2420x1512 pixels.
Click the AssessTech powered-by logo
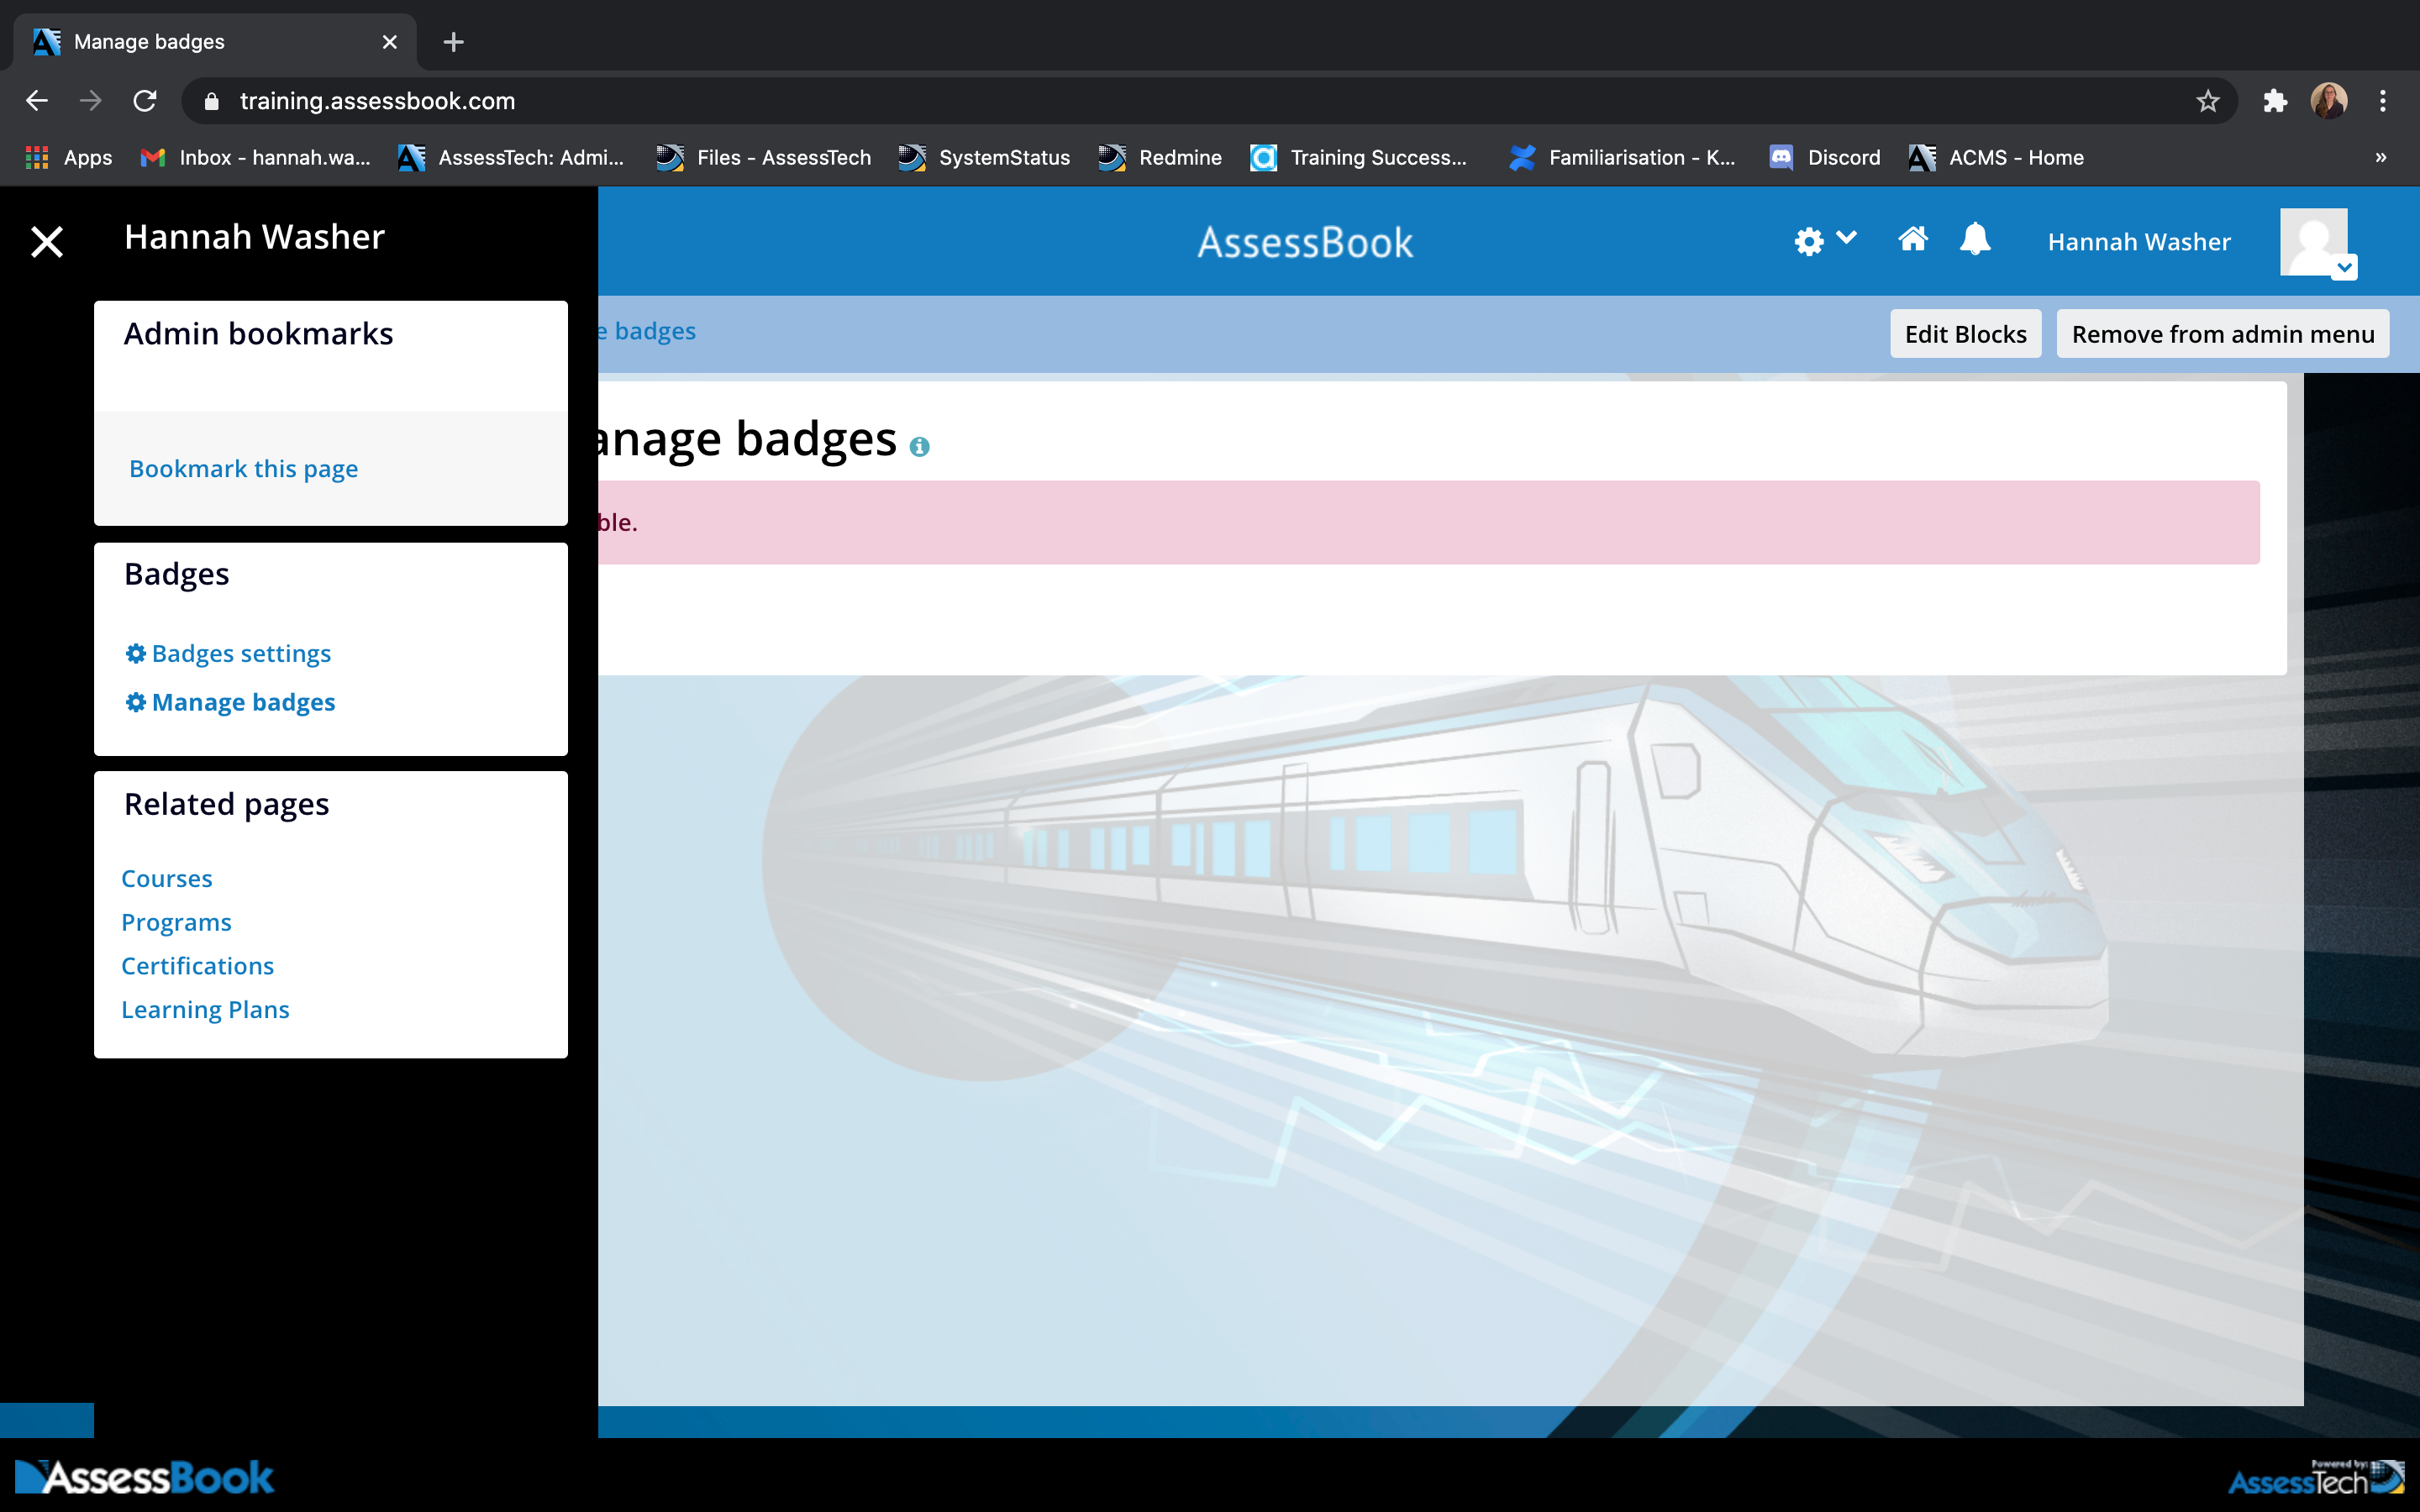tap(2315, 1477)
